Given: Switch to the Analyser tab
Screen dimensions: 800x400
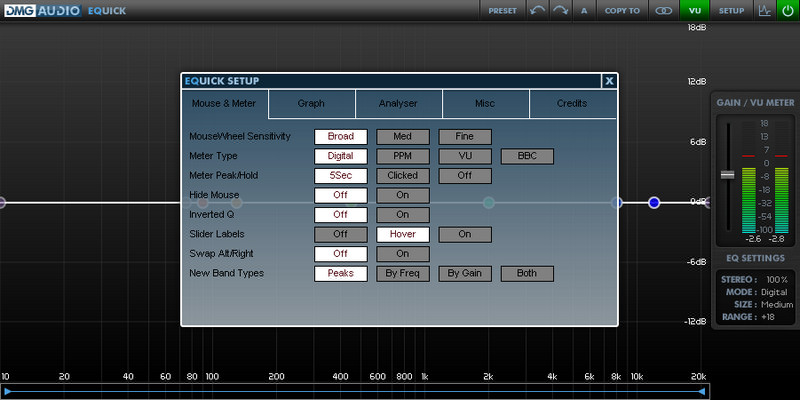Looking at the screenshot, I should [x=398, y=103].
